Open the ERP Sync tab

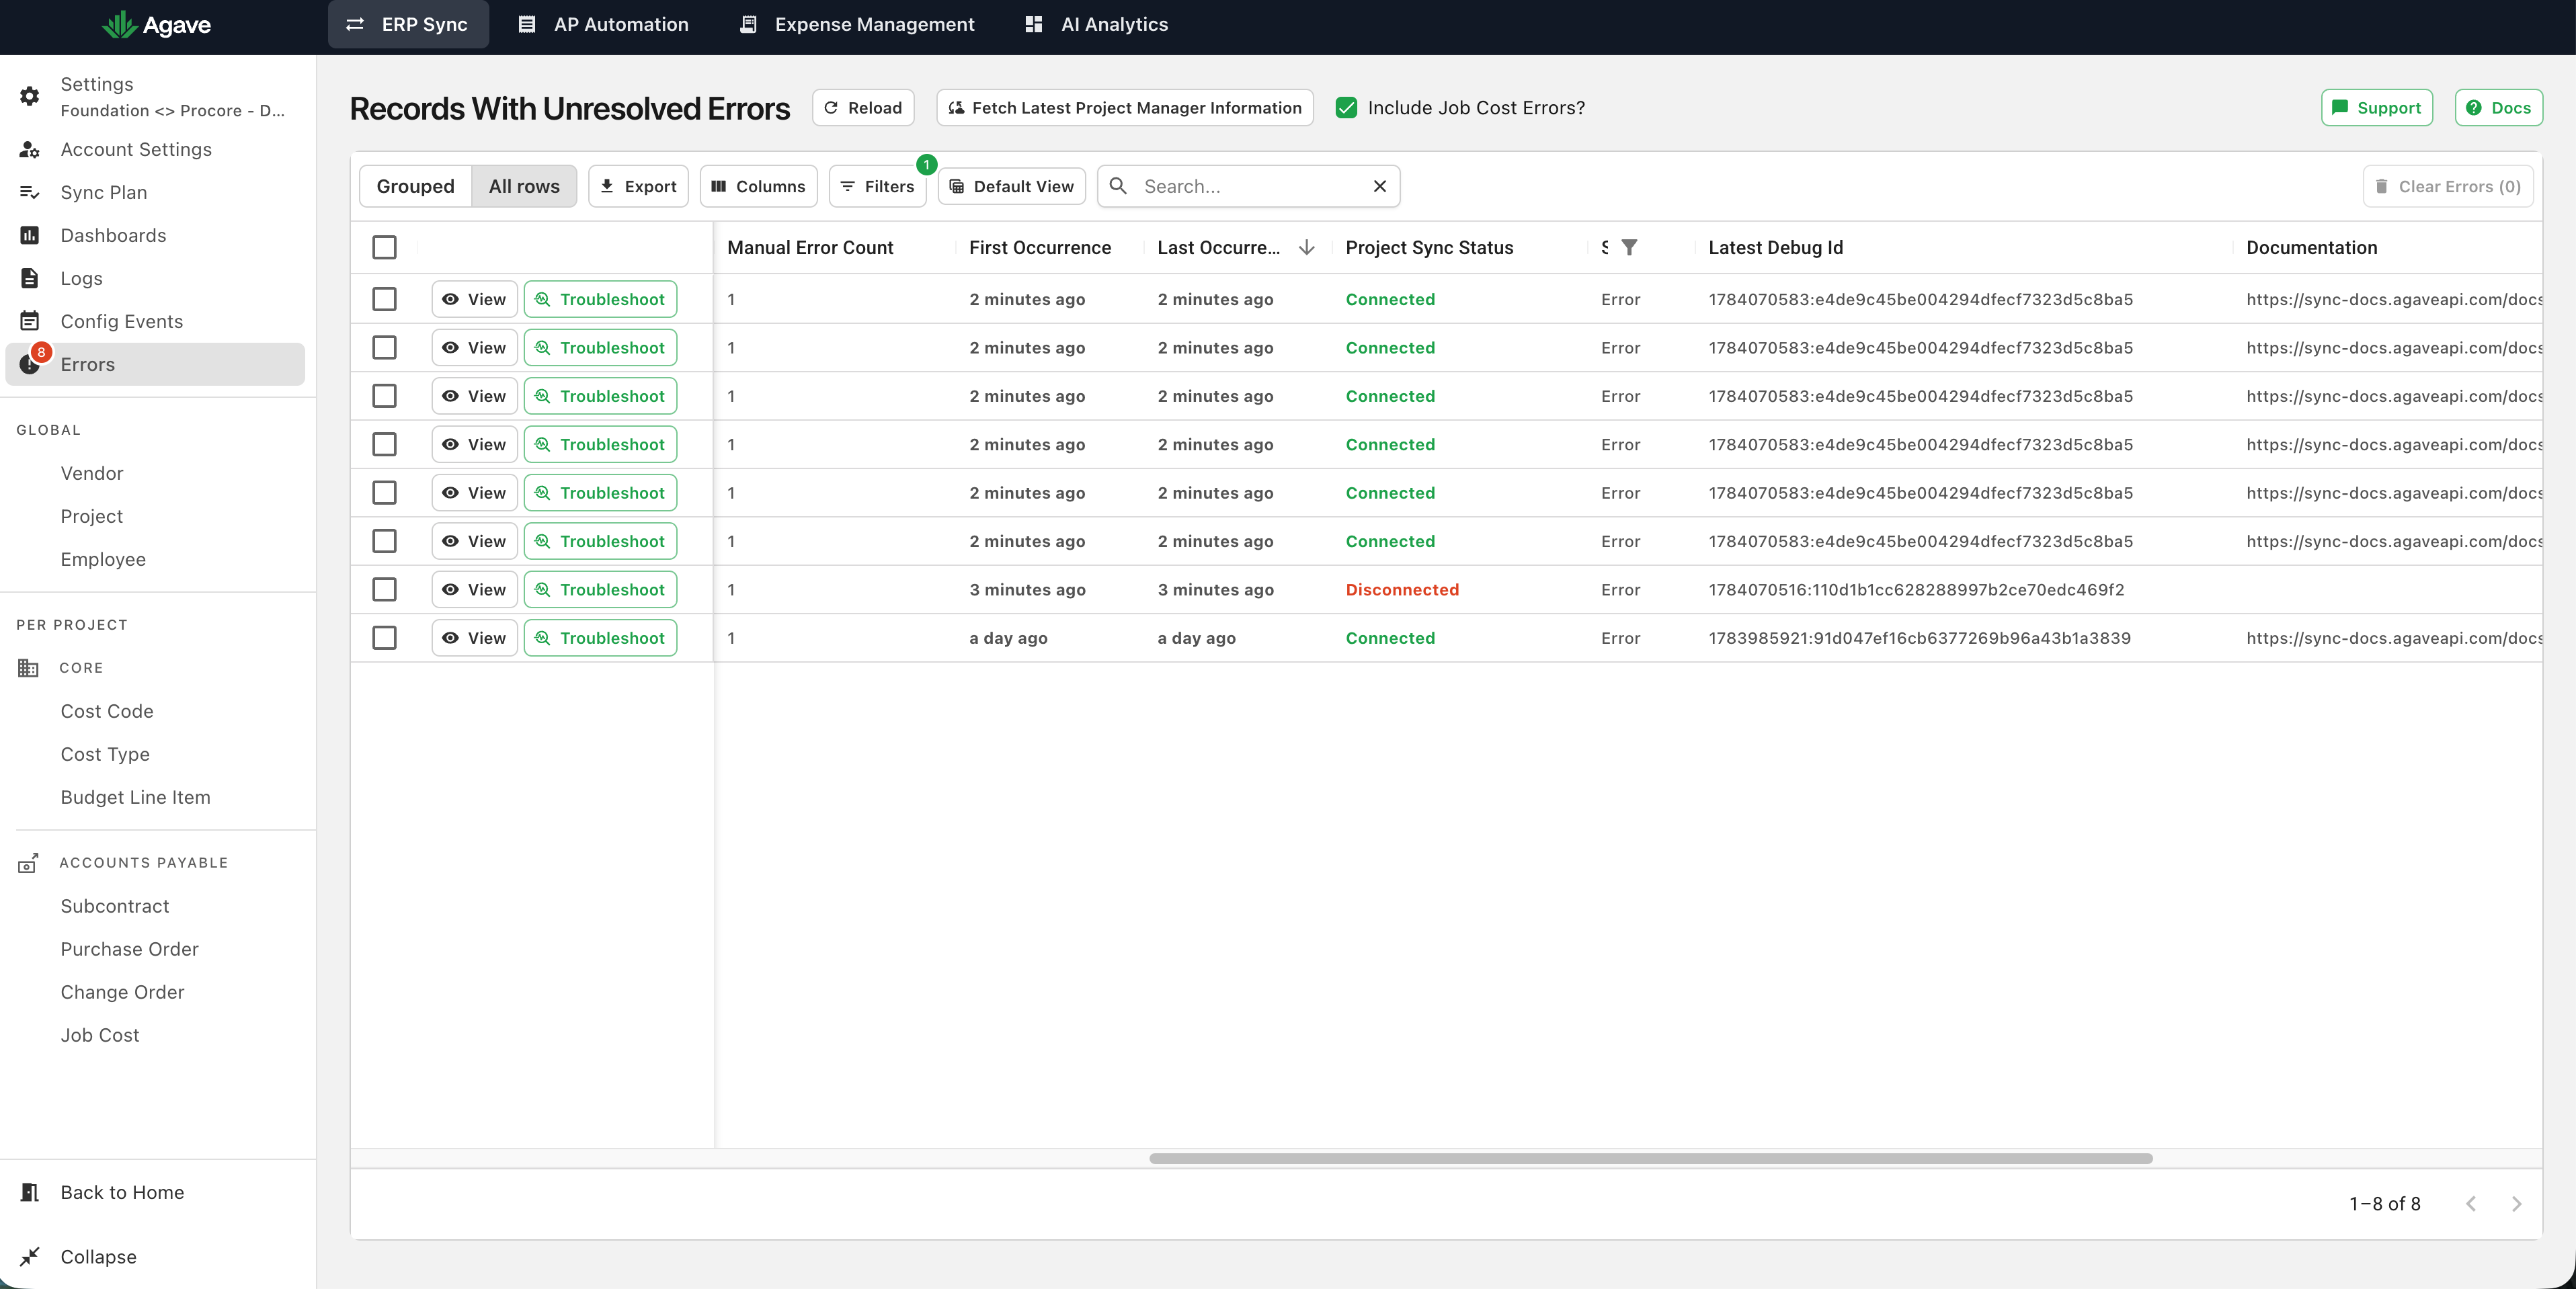click(408, 24)
